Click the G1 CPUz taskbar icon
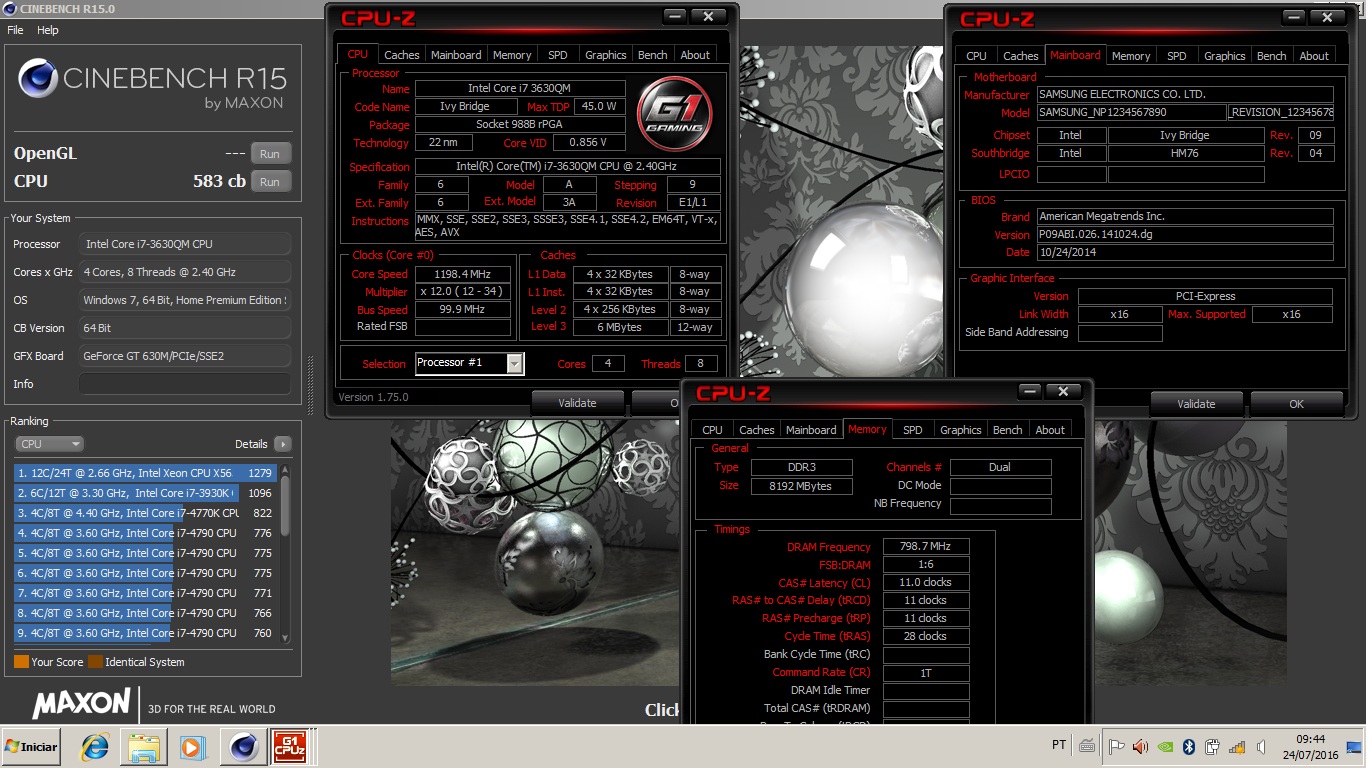 289,746
